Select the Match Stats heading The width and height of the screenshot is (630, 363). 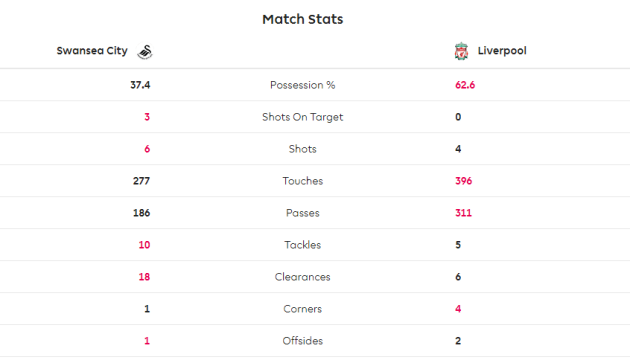click(303, 19)
